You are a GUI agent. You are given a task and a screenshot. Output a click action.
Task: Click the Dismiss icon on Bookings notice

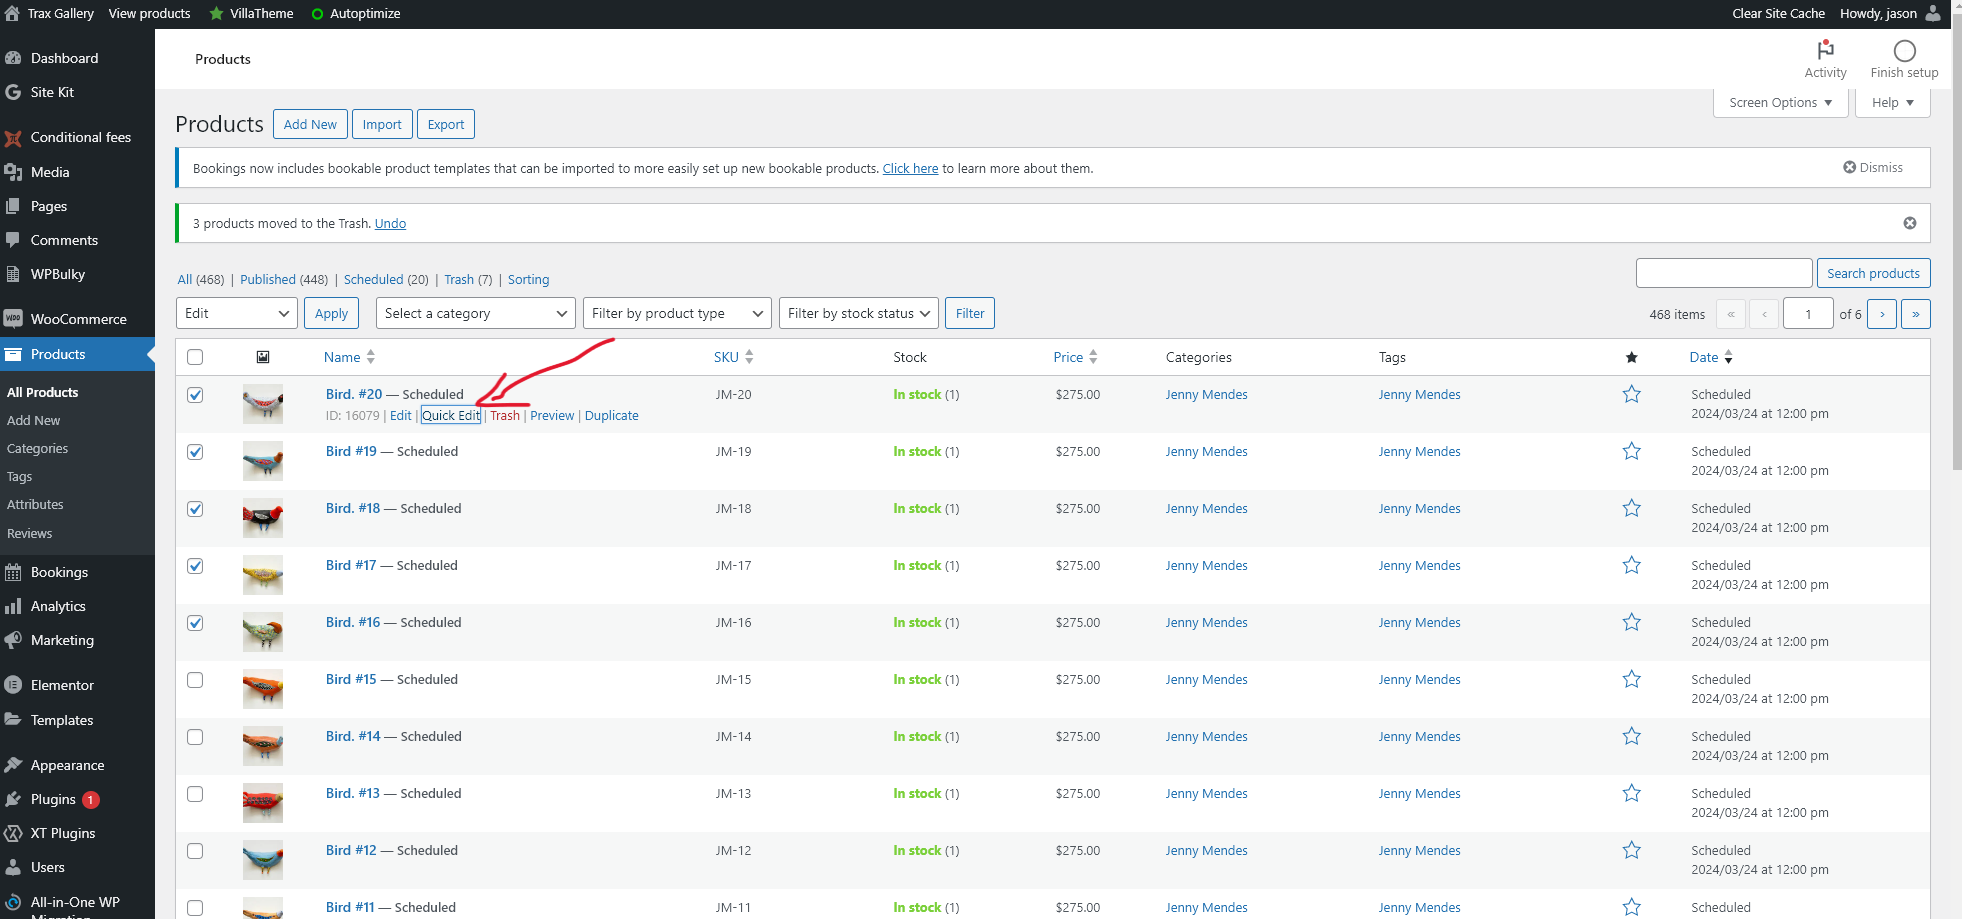point(1849,167)
